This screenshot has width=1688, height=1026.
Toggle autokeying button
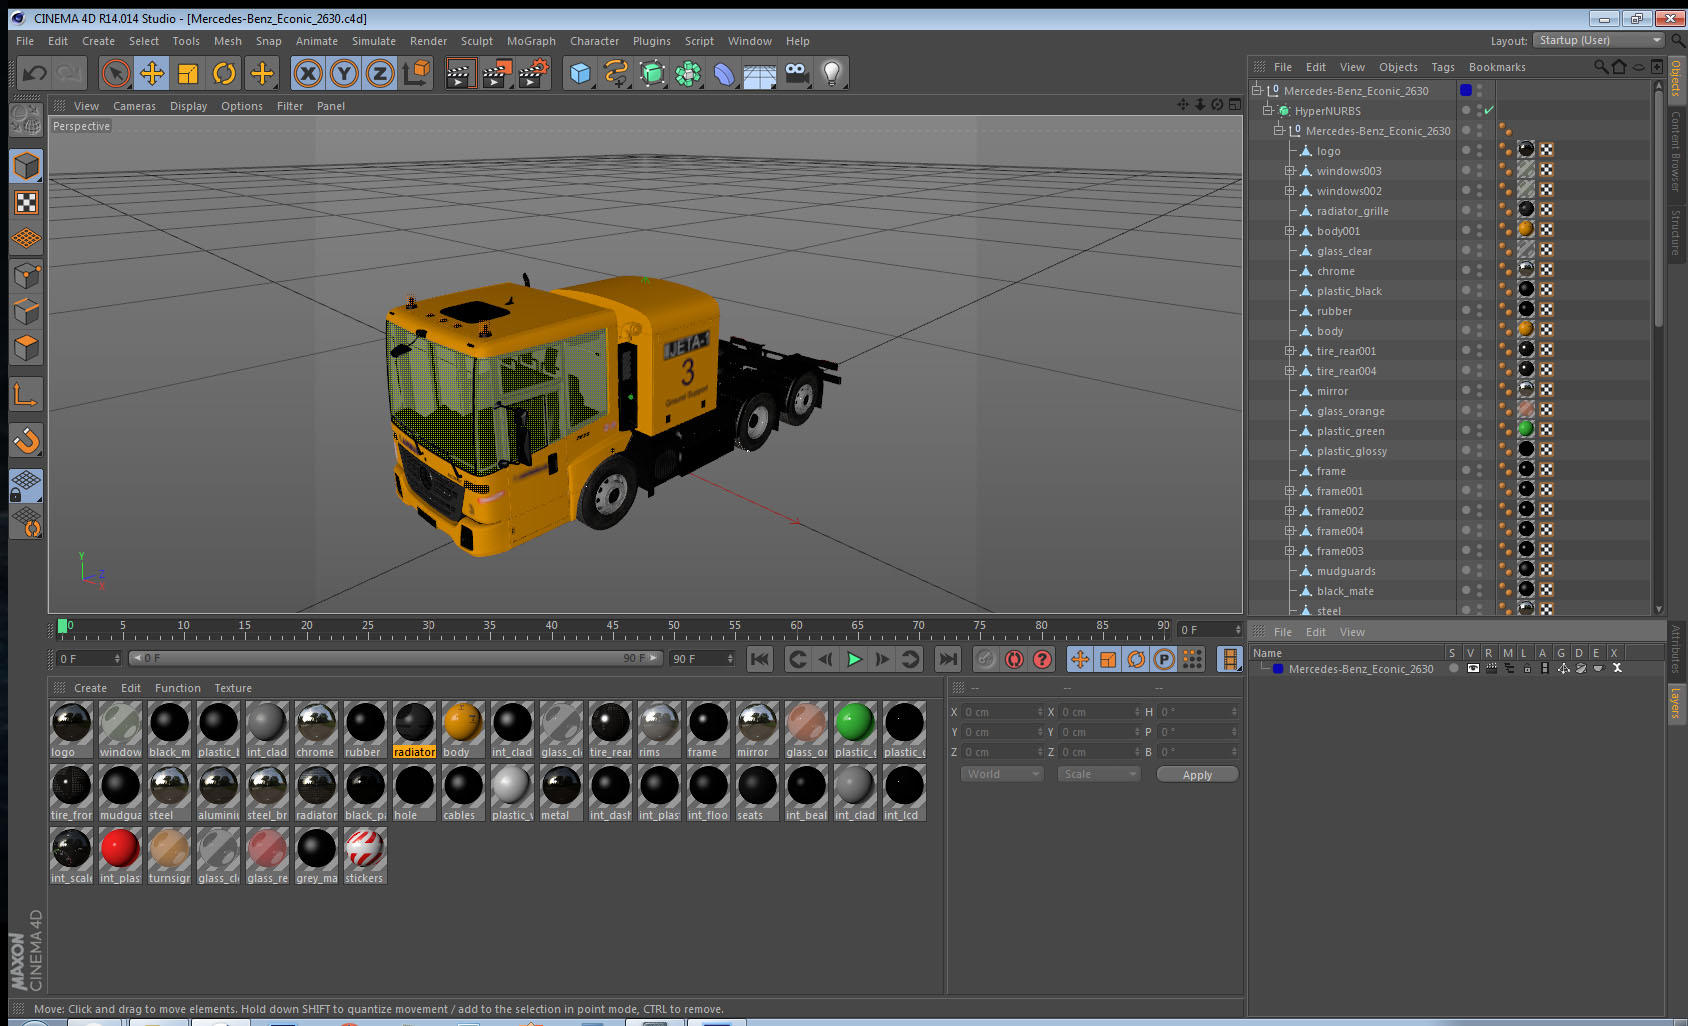1014,659
